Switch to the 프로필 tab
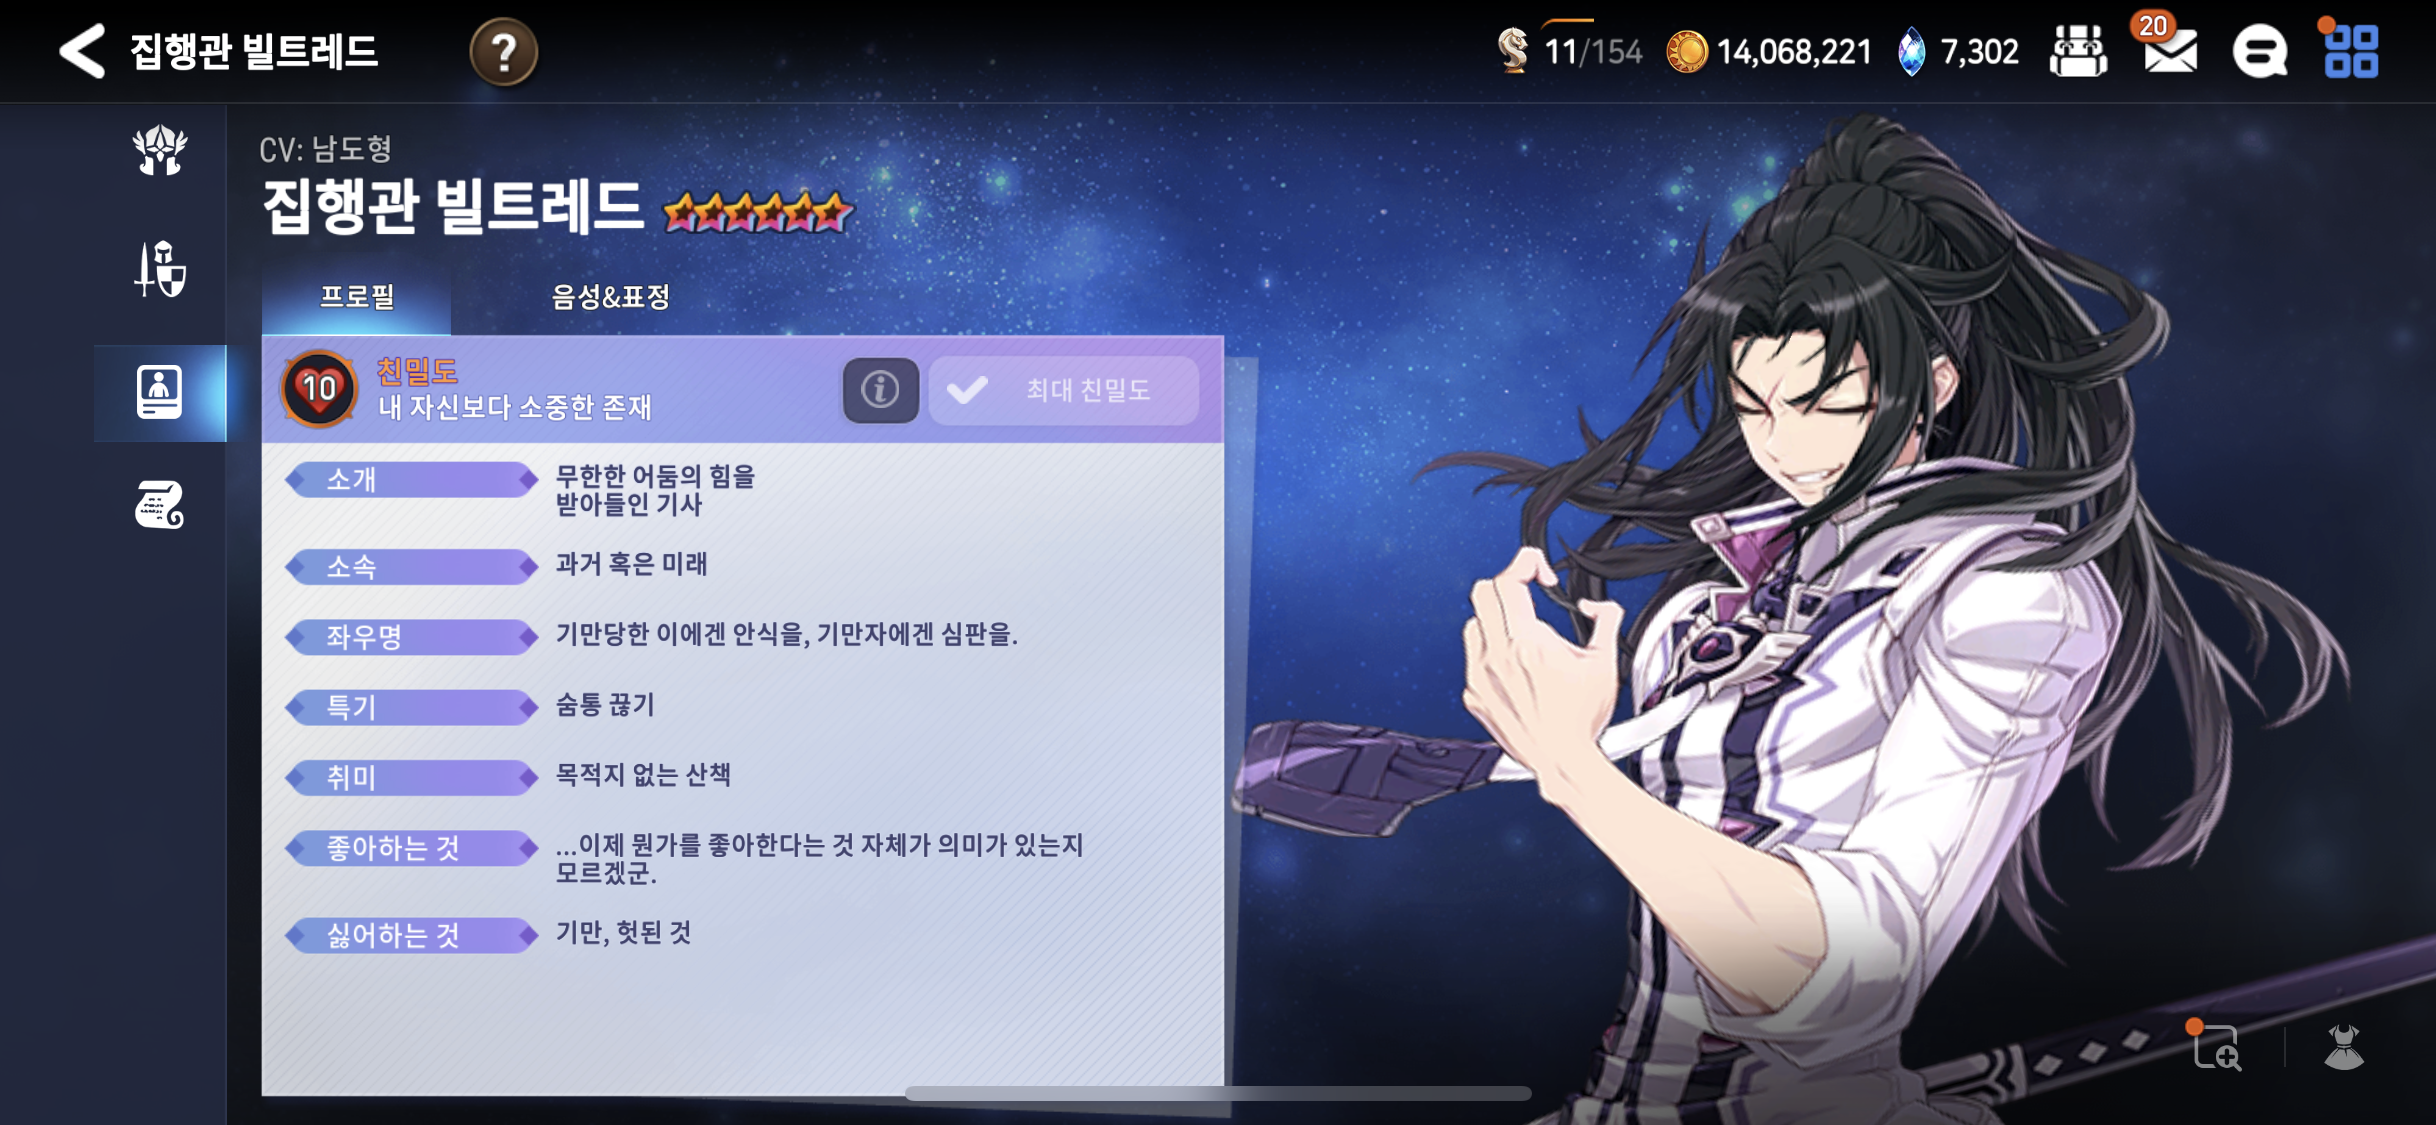The image size is (2436, 1125). click(357, 296)
